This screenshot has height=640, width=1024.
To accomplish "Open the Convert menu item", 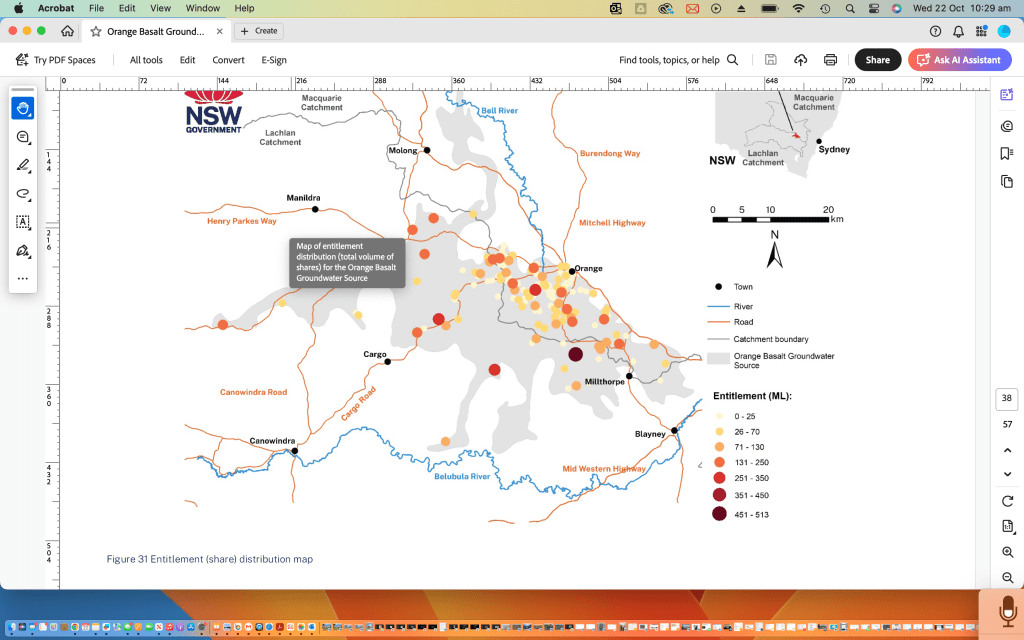I will pos(228,60).
